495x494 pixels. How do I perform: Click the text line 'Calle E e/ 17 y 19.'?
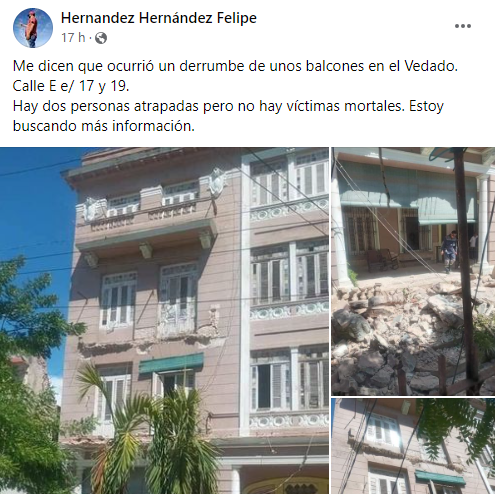[x=71, y=86]
